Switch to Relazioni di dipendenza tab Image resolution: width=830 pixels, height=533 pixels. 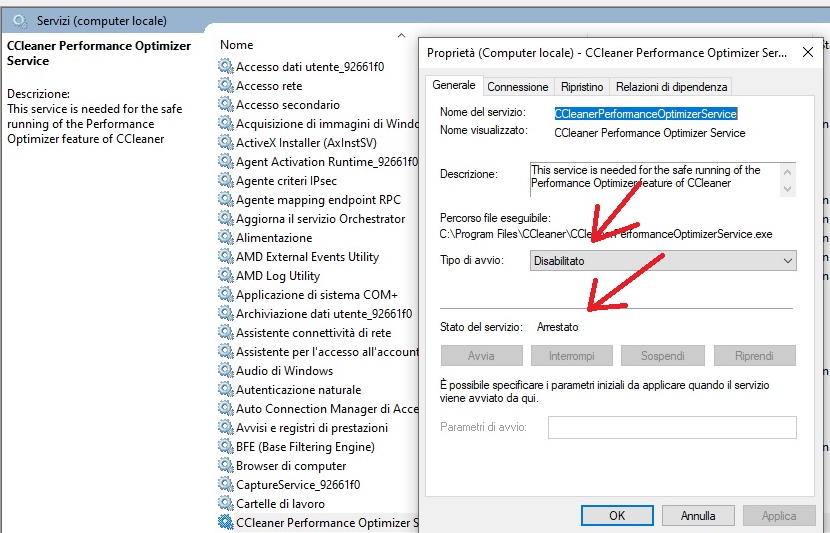tap(671, 87)
